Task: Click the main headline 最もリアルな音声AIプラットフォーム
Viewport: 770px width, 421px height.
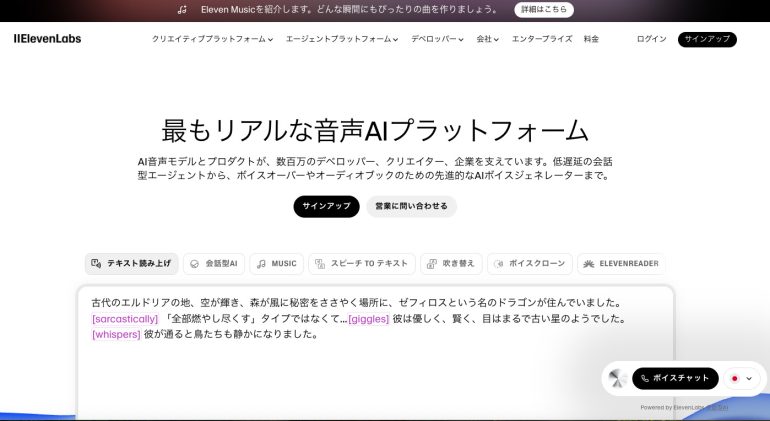Action: 375,131
